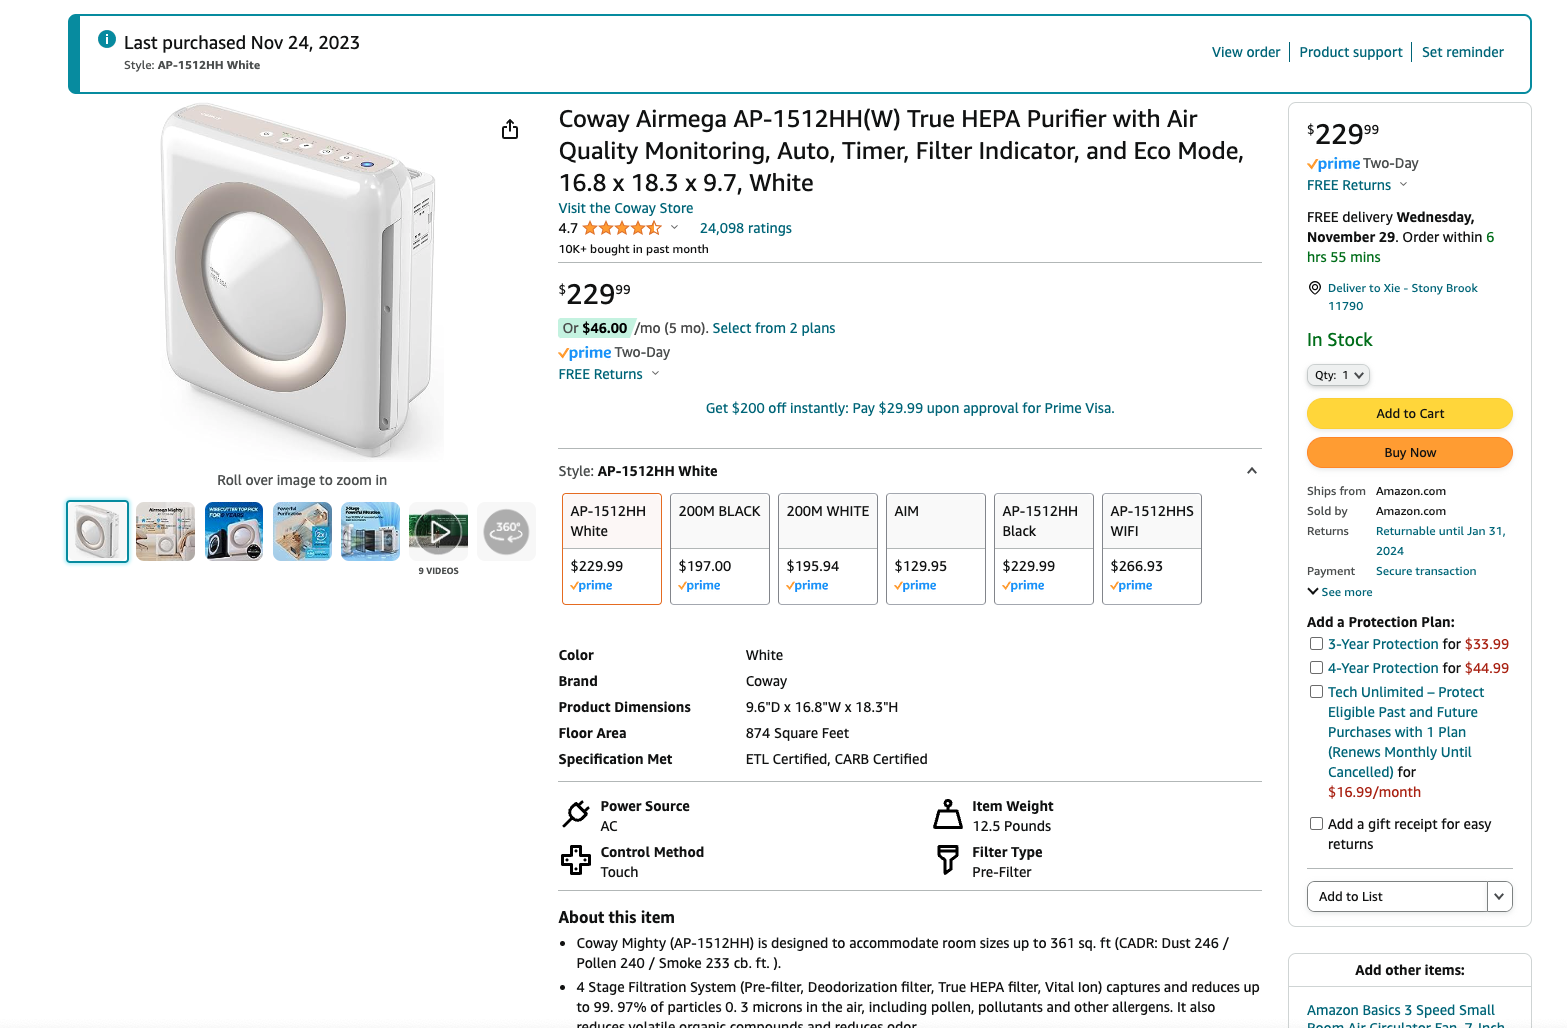1567x1028 pixels.
Task: Enable the gift receipt checkbox
Action: pos(1317,824)
